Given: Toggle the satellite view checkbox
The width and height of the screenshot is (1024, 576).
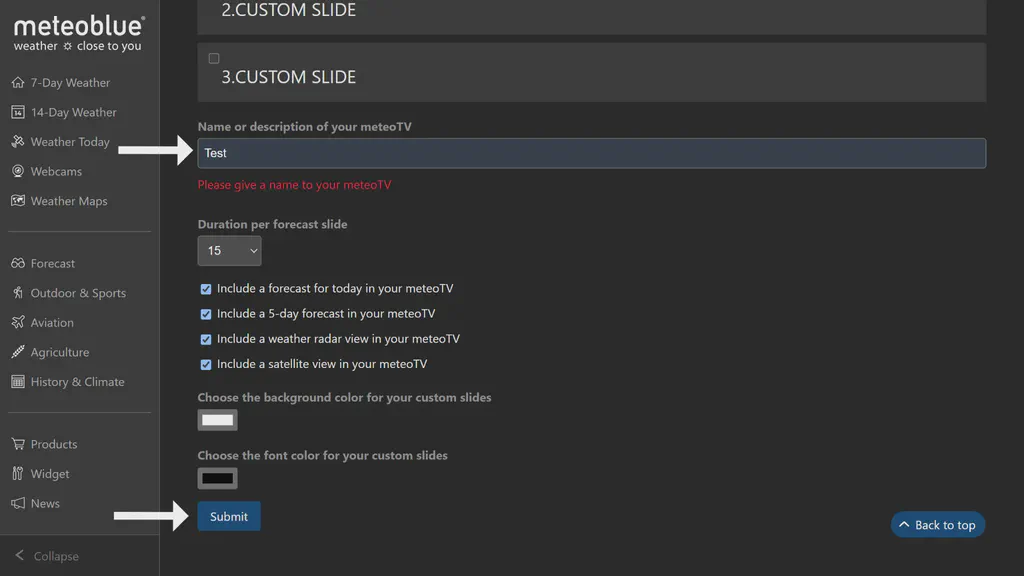Looking at the screenshot, I should (x=206, y=365).
